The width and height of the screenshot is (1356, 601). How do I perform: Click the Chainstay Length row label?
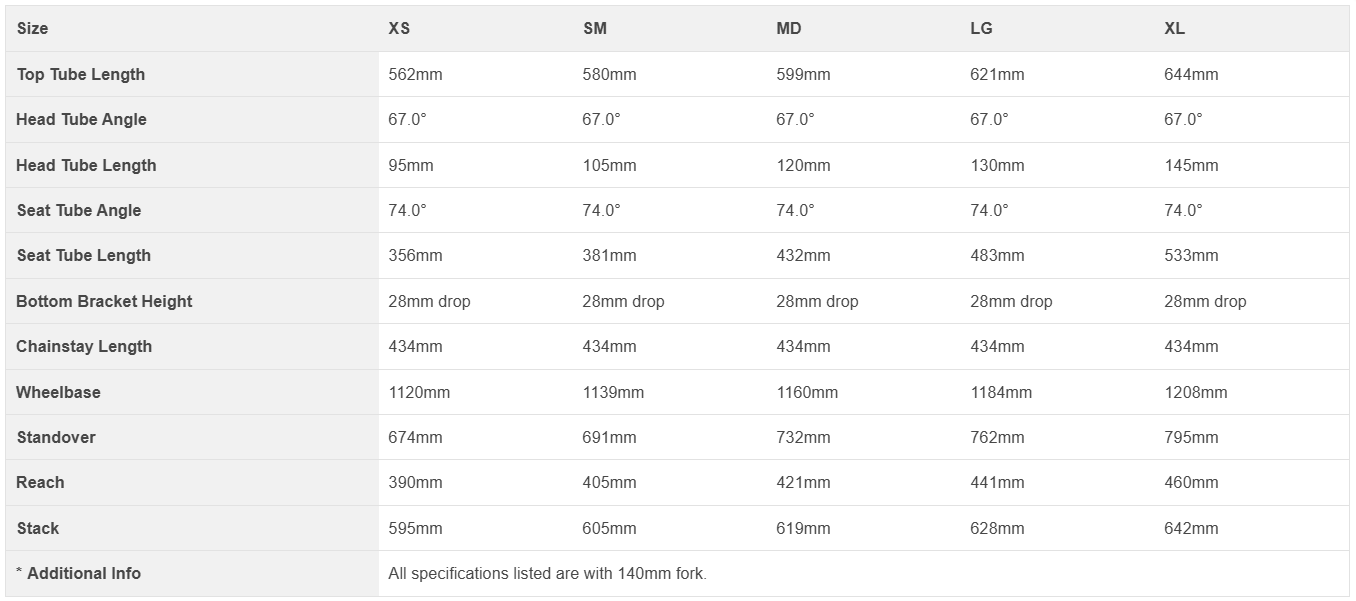84,347
